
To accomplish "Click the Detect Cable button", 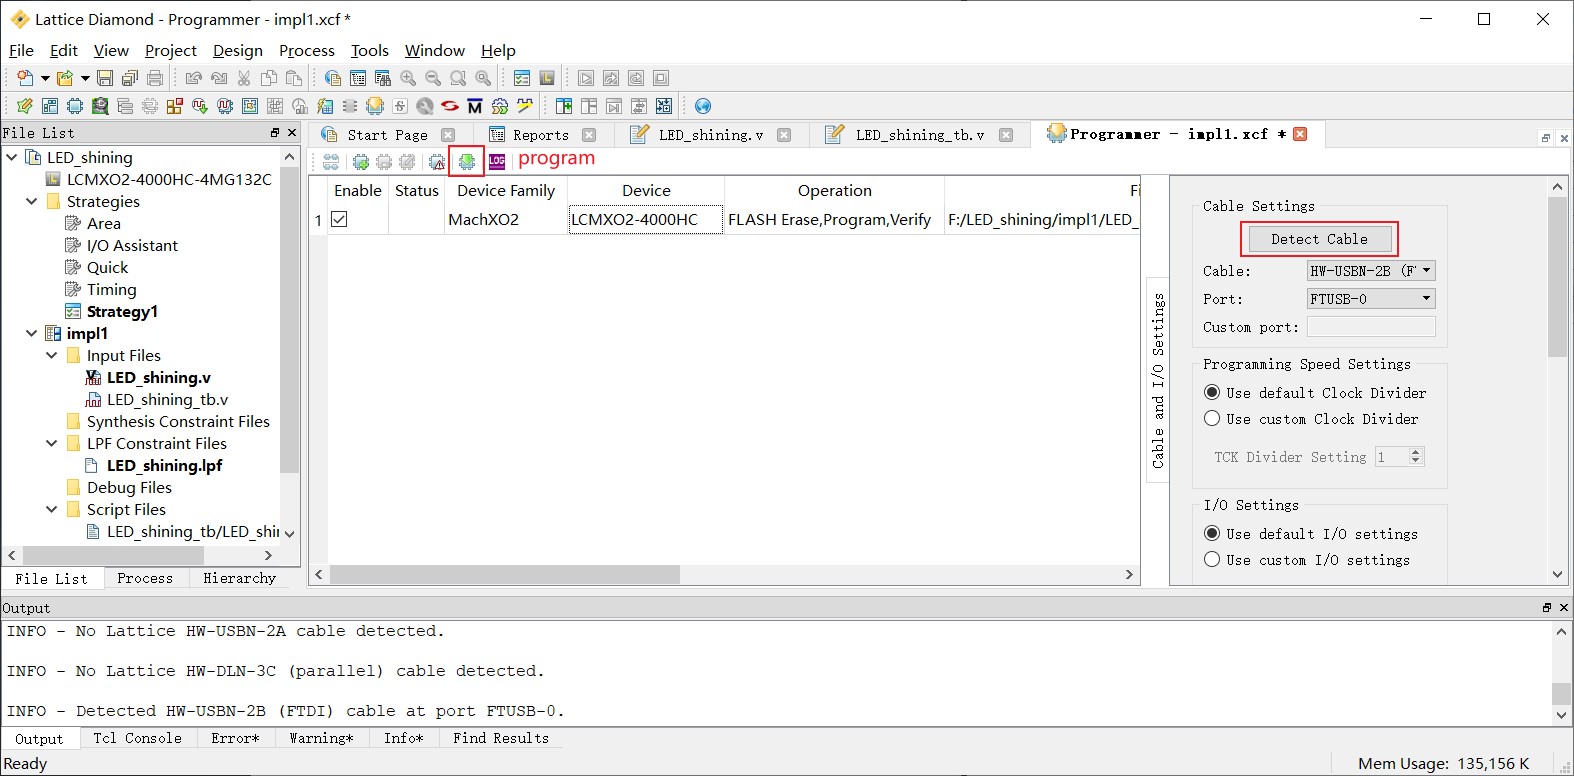I will coord(1318,239).
